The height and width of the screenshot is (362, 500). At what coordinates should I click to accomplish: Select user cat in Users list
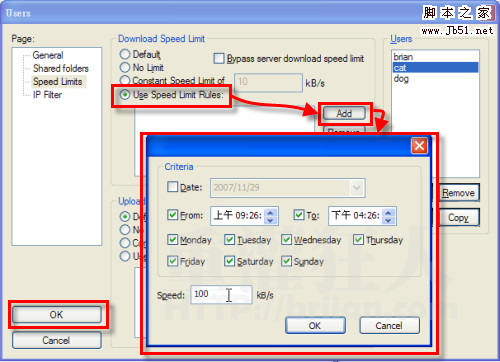(435, 68)
